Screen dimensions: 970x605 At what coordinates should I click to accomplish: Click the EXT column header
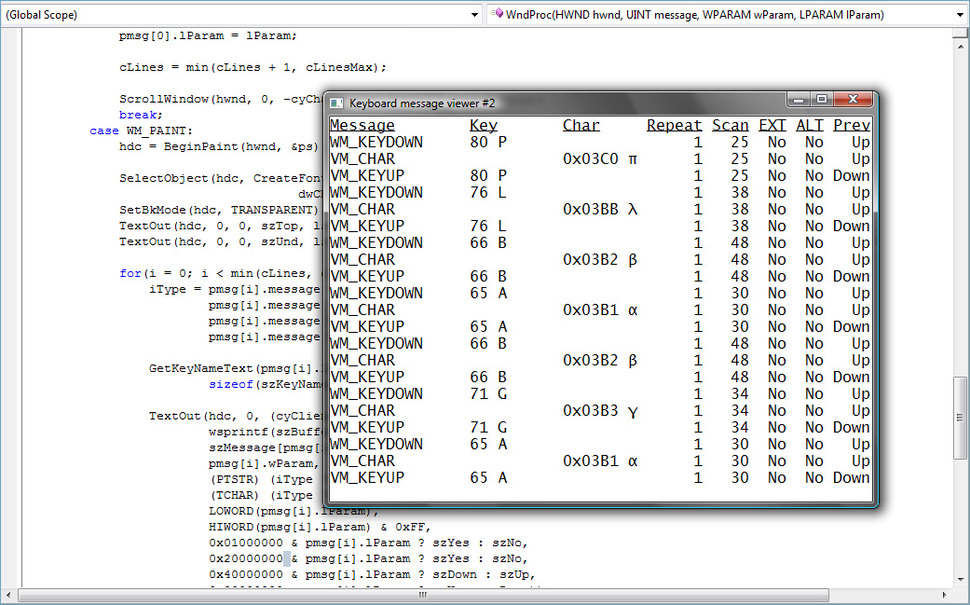click(772, 125)
